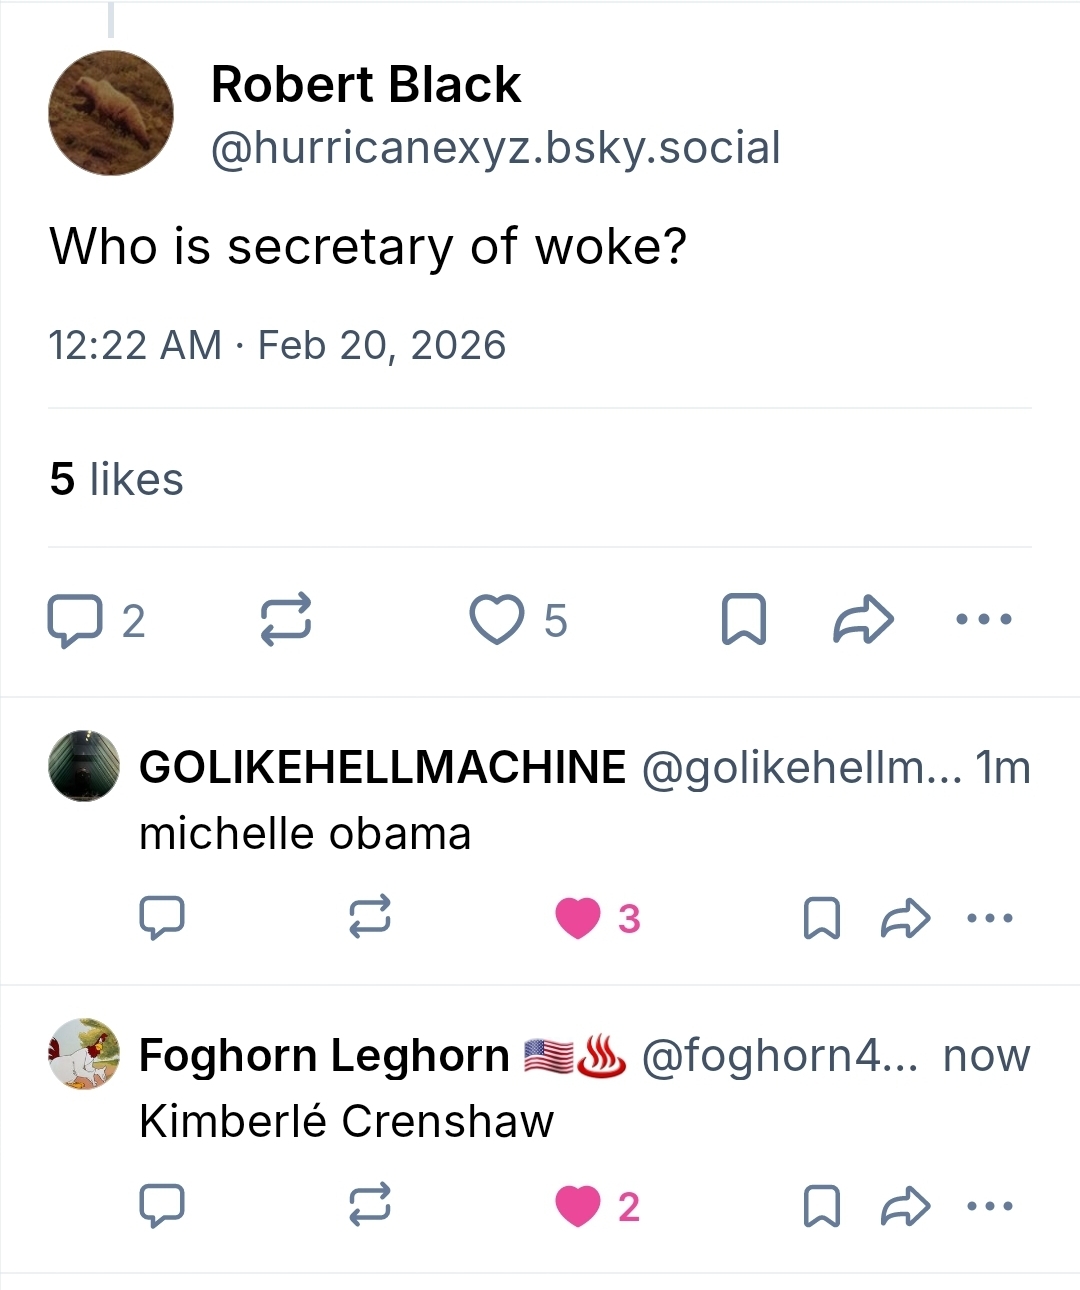The width and height of the screenshot is (1080, 1290).
Task: Repost Robert Black's main post
Action: pyautogui.click(x=286, y=620)
